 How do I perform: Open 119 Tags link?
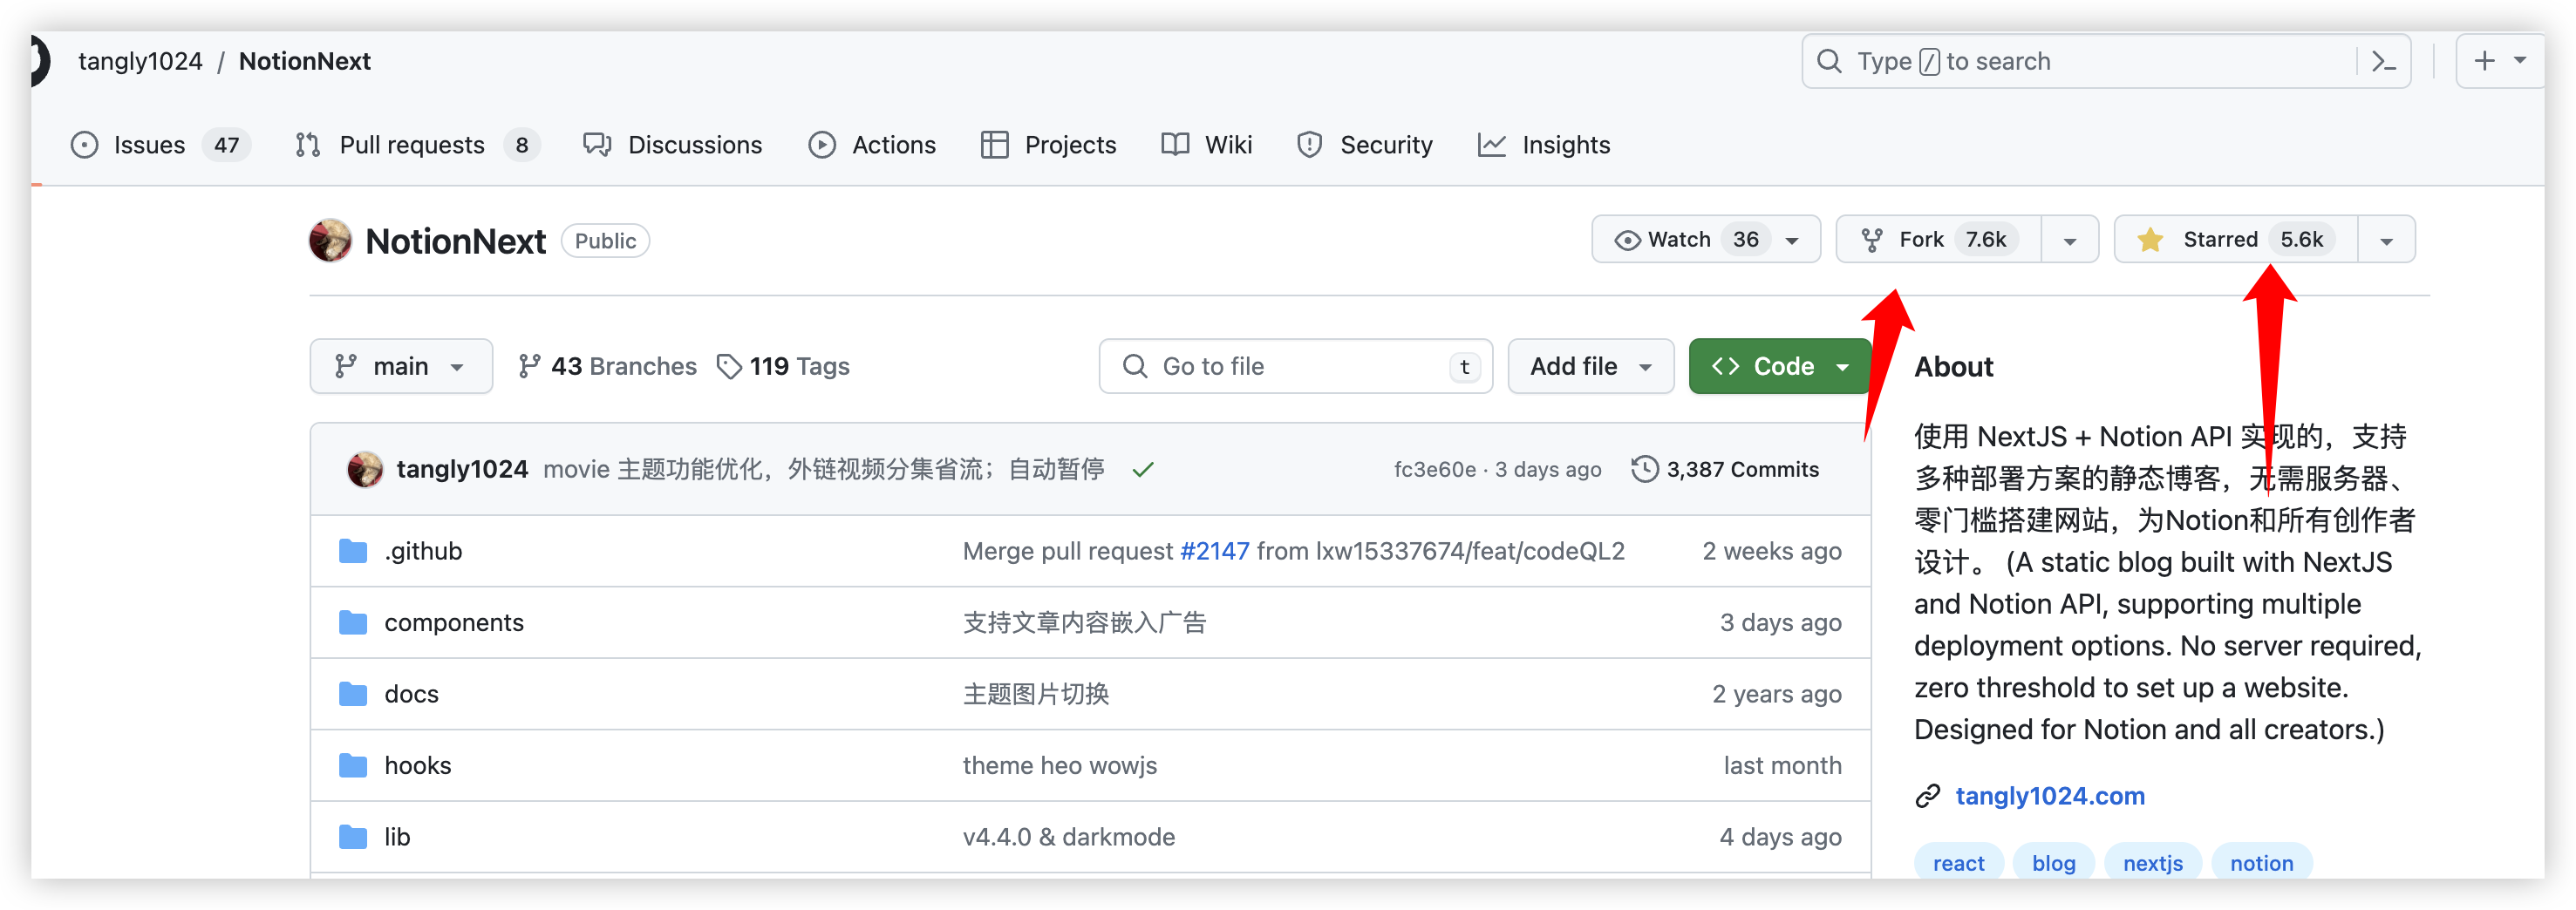tap(784, 367)
